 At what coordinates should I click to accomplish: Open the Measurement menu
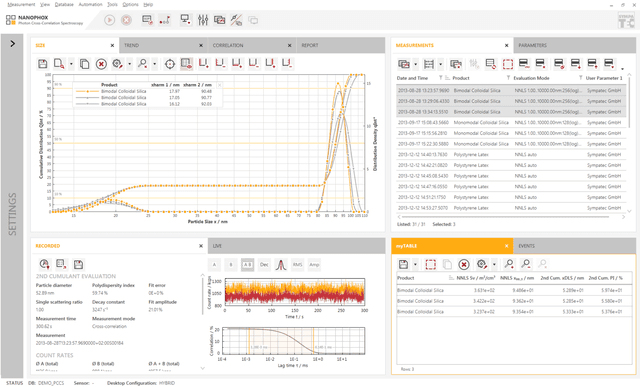tap(21, 4)
